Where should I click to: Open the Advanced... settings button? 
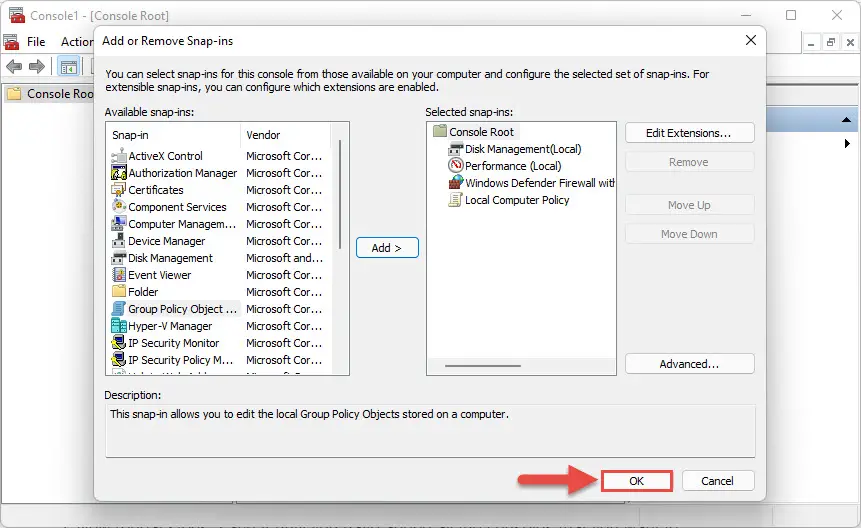click(689, 364)
